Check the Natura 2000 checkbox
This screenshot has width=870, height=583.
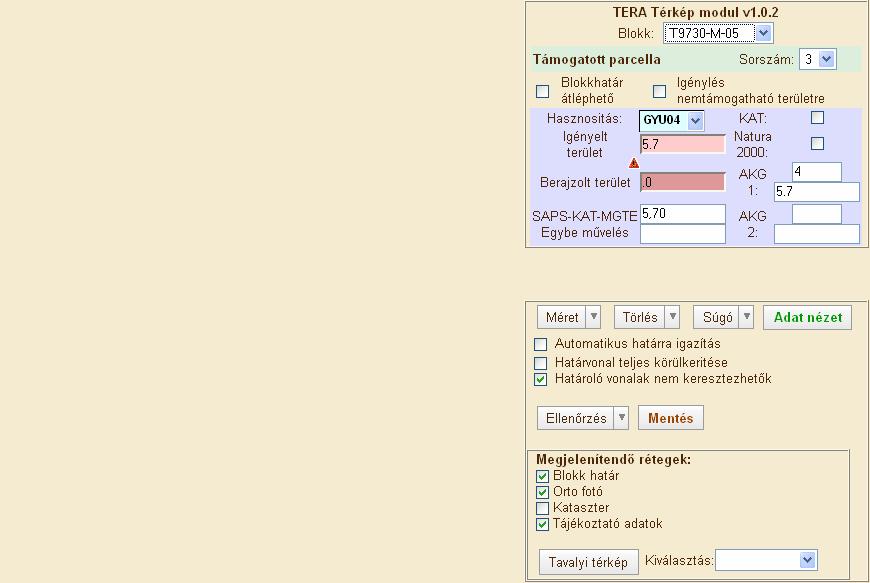817,144
